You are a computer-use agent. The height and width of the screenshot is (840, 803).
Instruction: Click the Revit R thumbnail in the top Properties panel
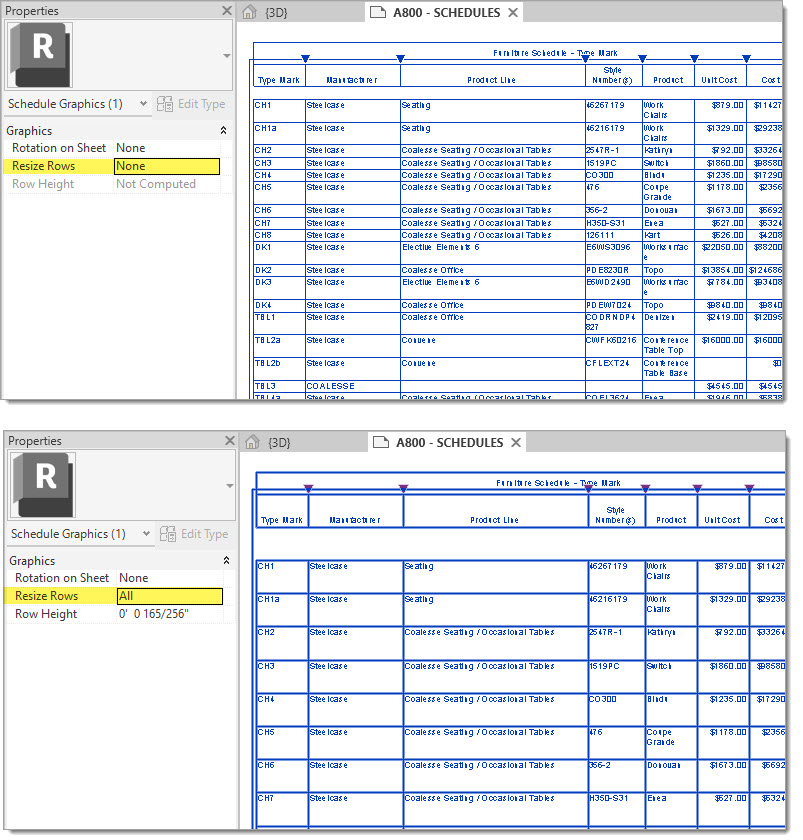pyautogui.click(x=39, y=55)
